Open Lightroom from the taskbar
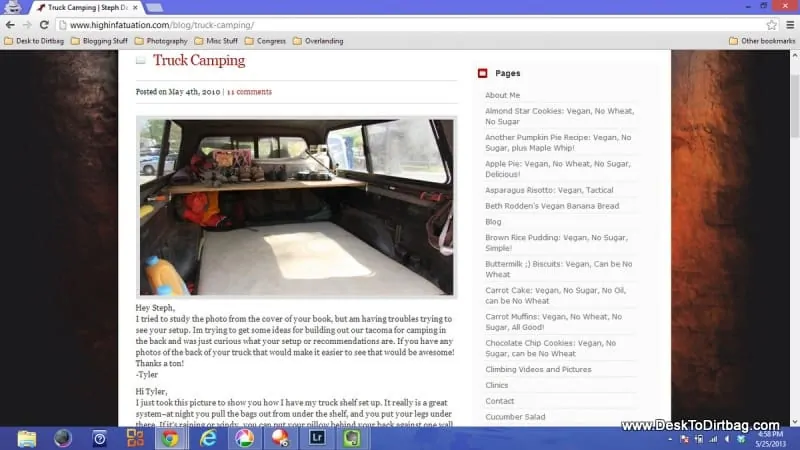The image size is (800, 450). click(x=317, y=439)
